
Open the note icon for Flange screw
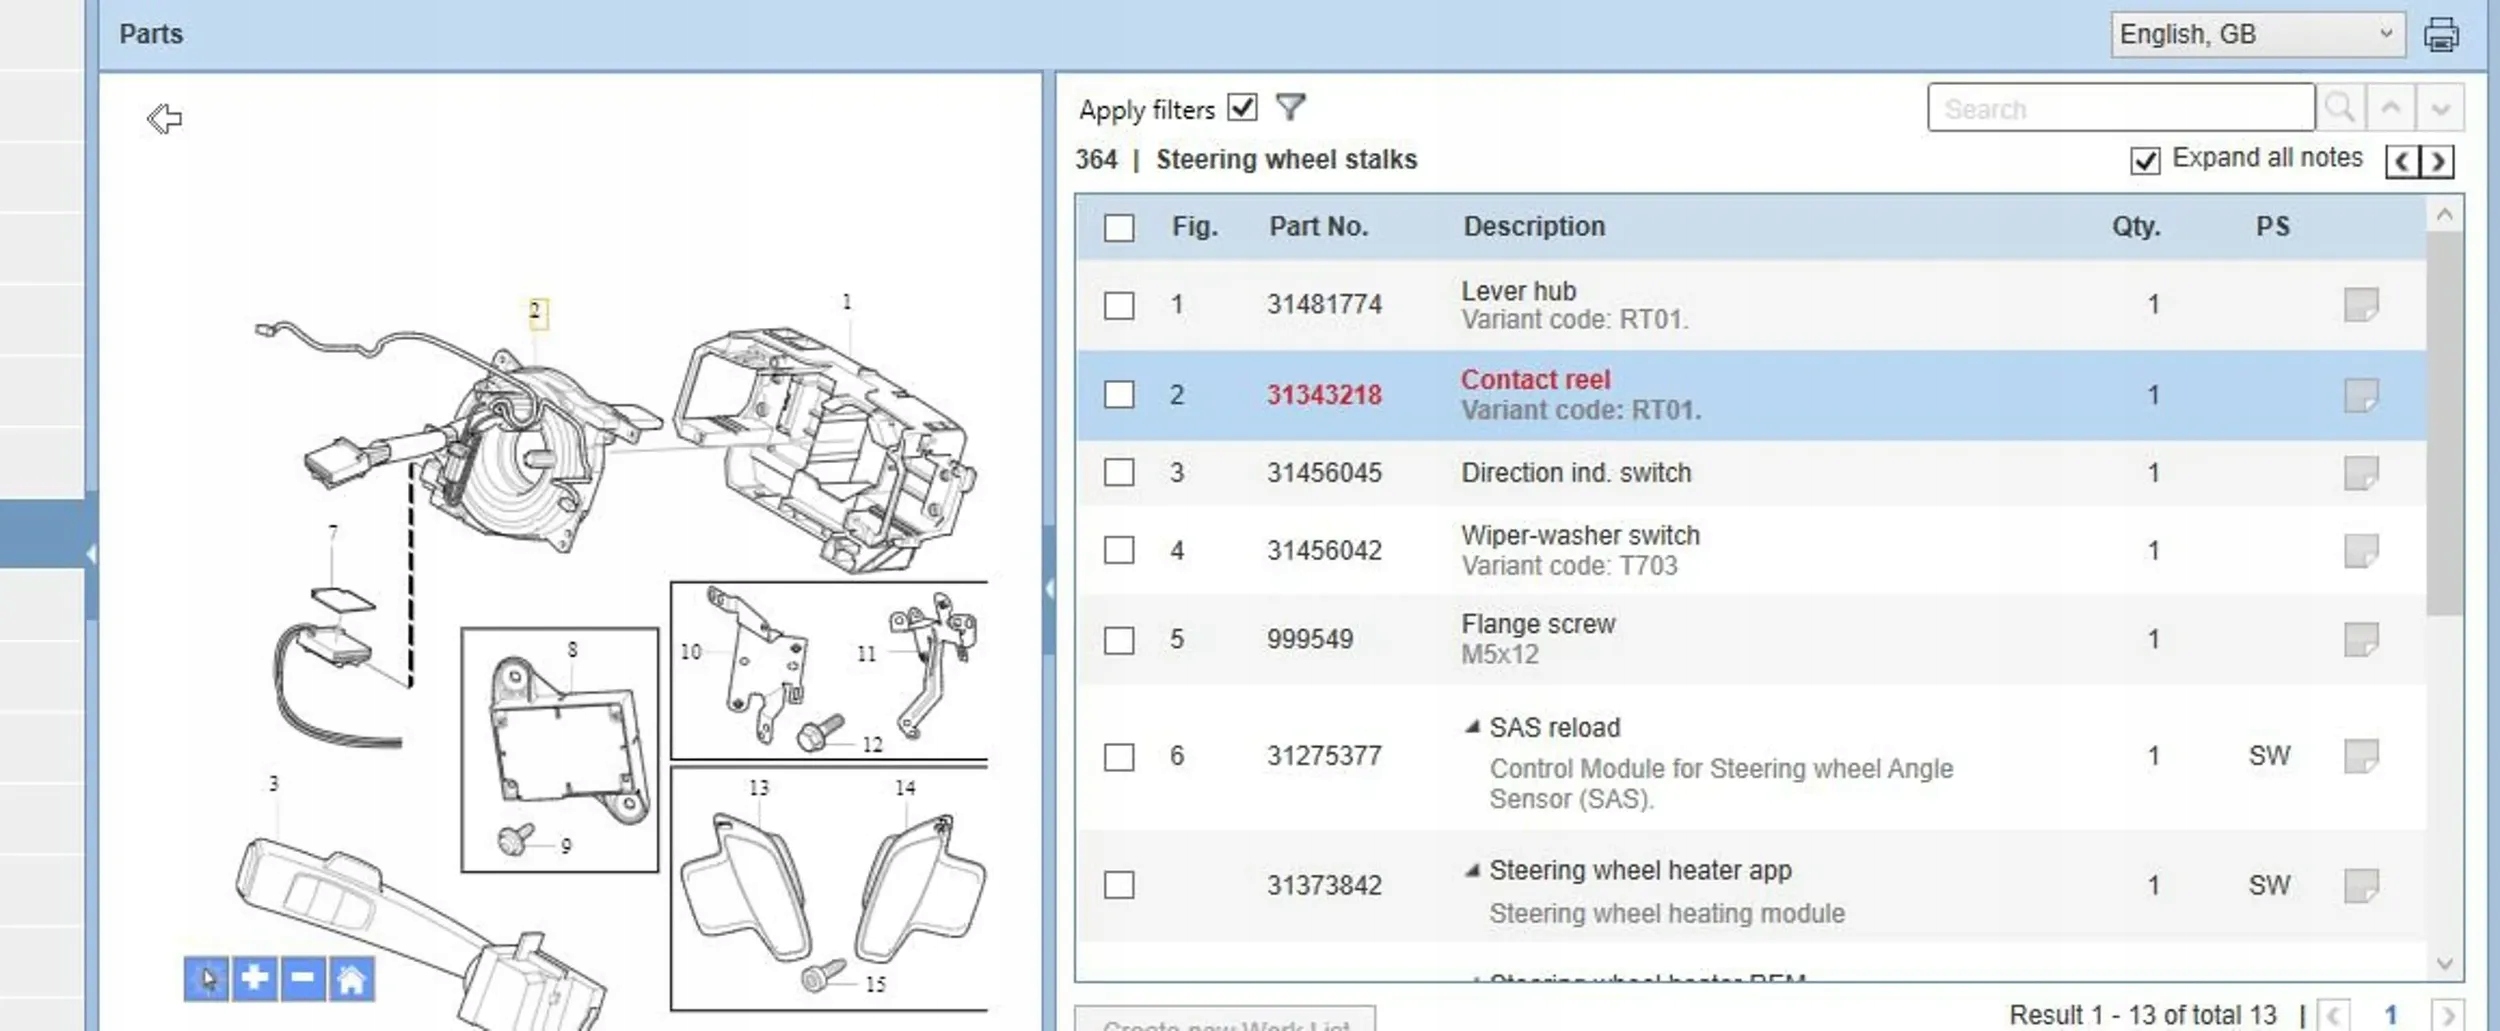[2361, 639]
